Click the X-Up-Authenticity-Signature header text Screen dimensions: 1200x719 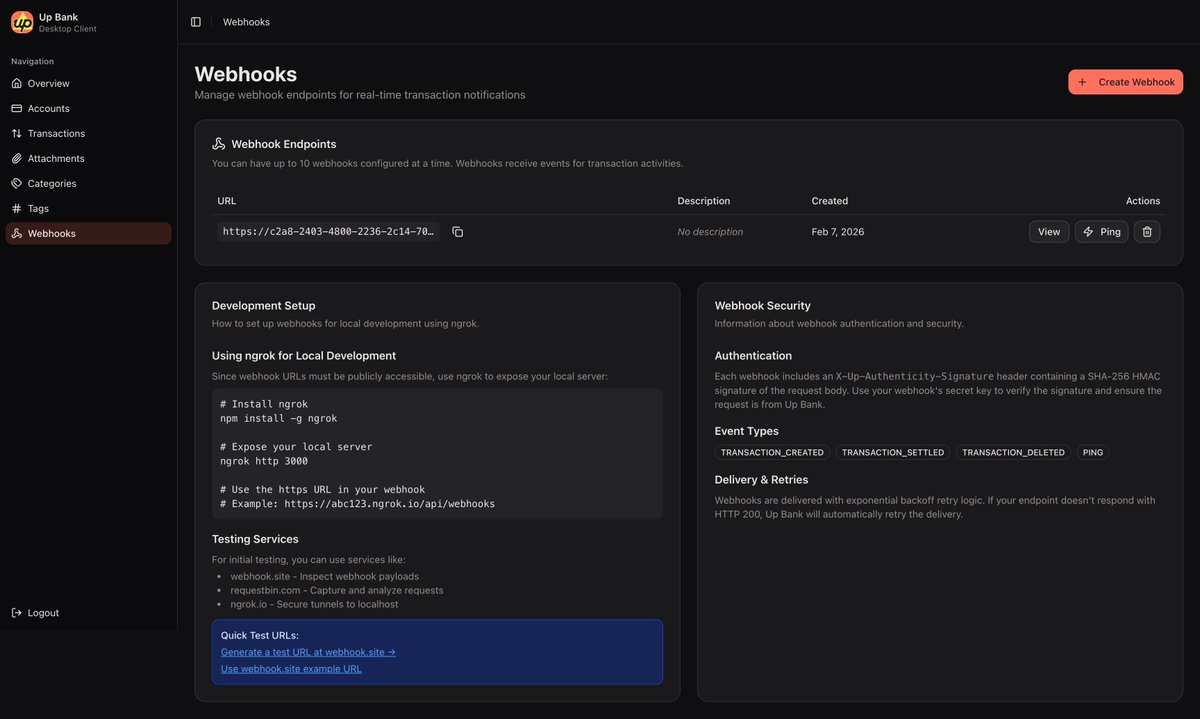point(915,377)
